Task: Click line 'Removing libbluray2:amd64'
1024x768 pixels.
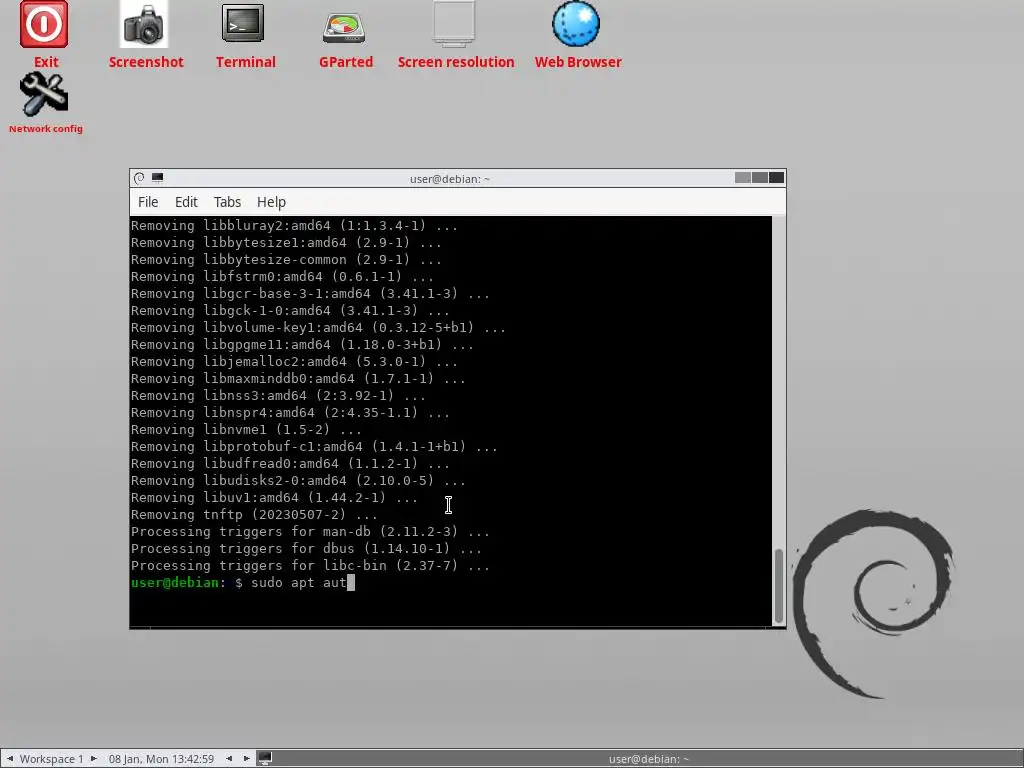Action: tap(294, 226)
